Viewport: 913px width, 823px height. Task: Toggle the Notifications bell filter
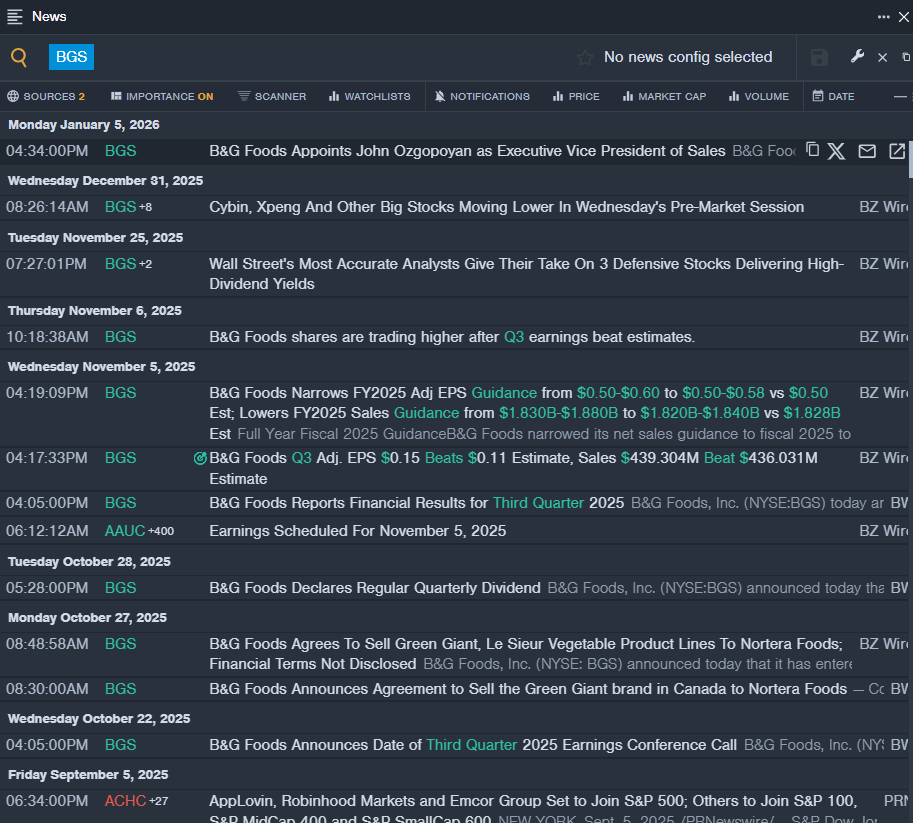click(x=482, y=97)
